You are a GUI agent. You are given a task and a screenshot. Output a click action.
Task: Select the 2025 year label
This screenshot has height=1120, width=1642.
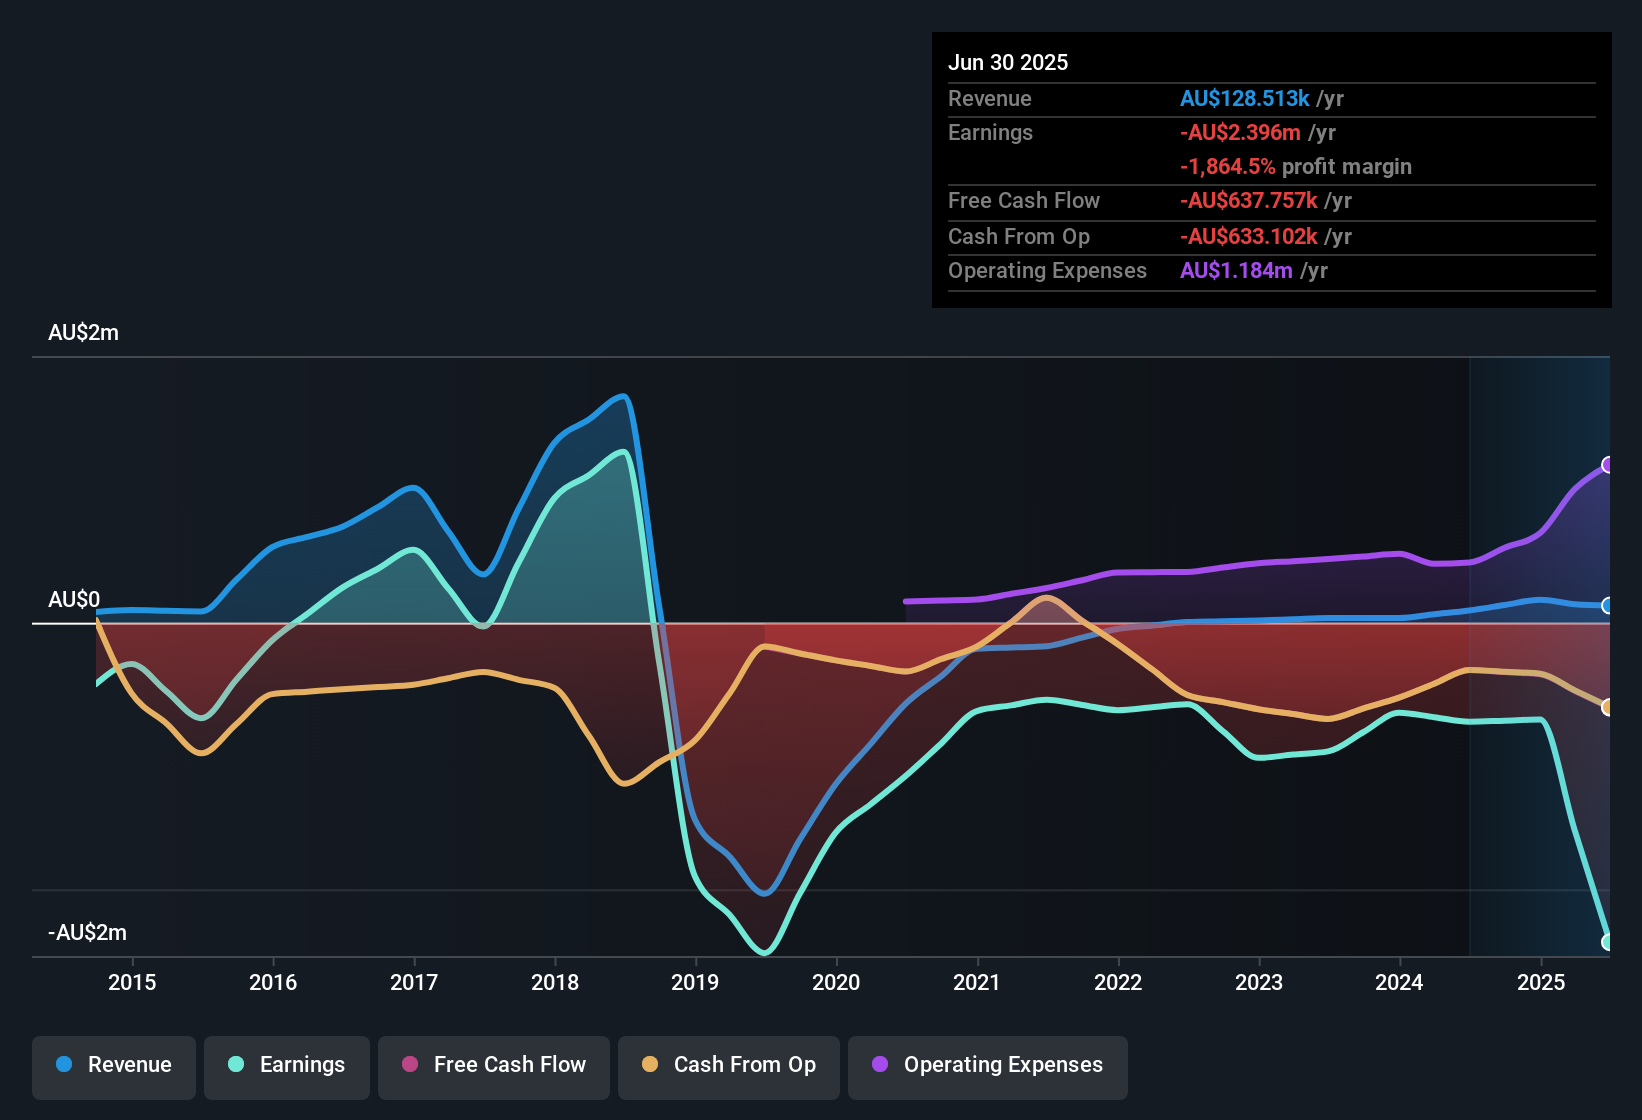pos(1540,982)
